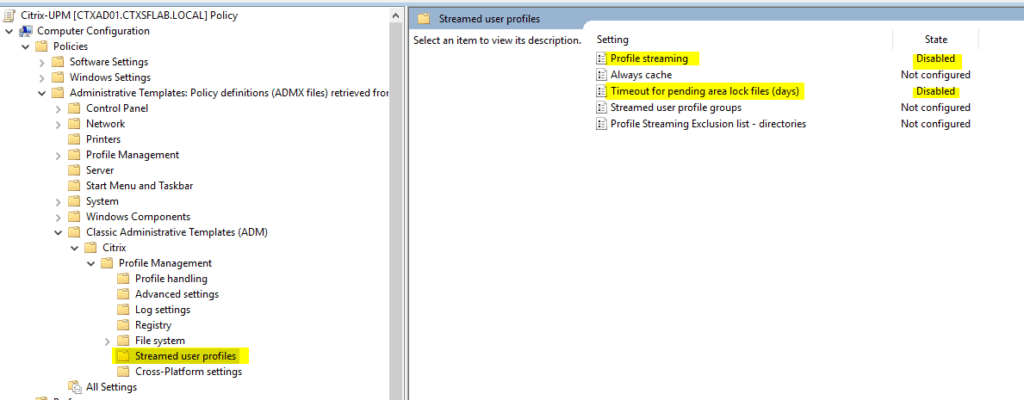This screenshot has height=400, width=1024.
Task: Select Cross-Platform settings in the tree
Action: click(x=189, y=372)
